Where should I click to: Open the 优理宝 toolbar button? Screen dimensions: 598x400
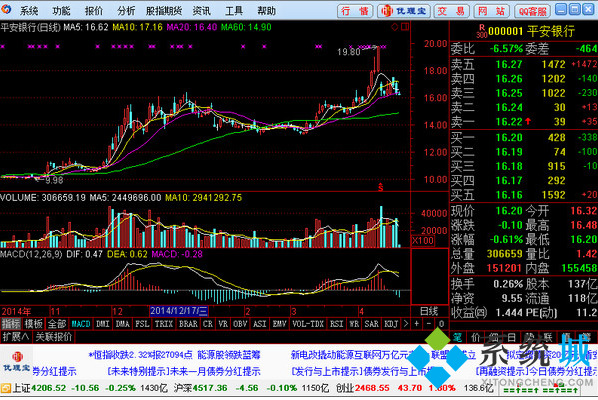(404, 11)
